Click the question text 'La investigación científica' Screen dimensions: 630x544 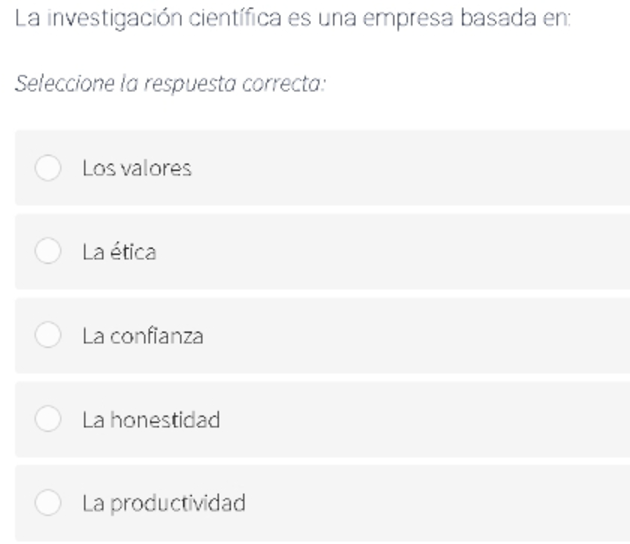(x=148, y=18)
